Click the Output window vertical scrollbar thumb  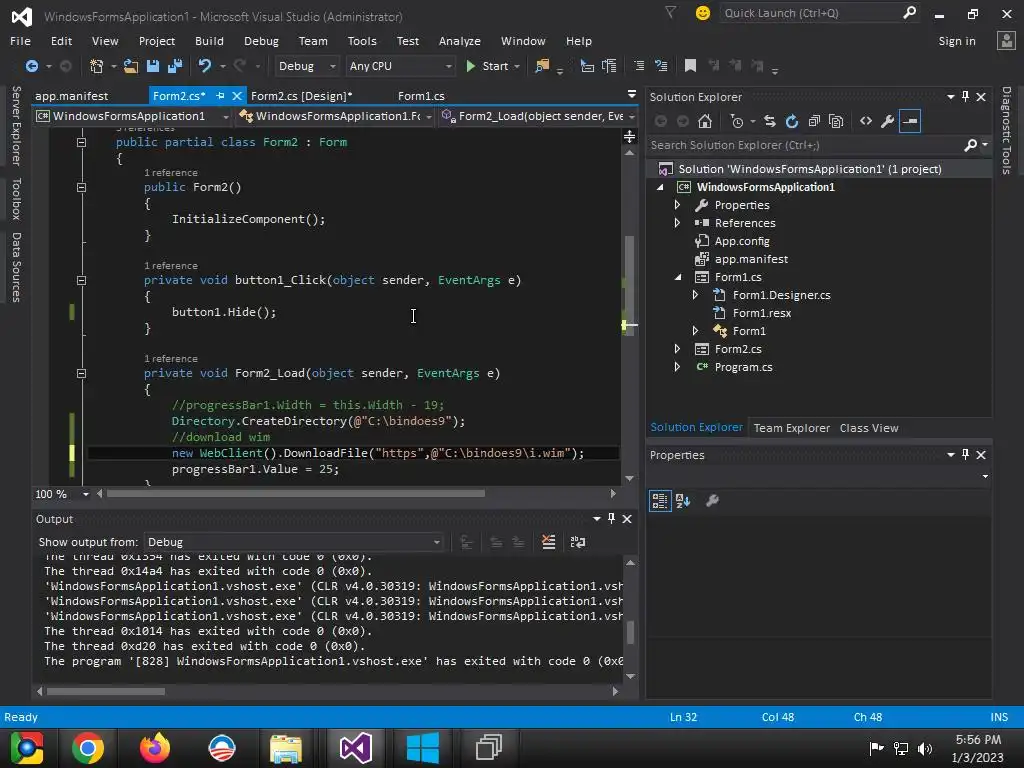[630, 633]
